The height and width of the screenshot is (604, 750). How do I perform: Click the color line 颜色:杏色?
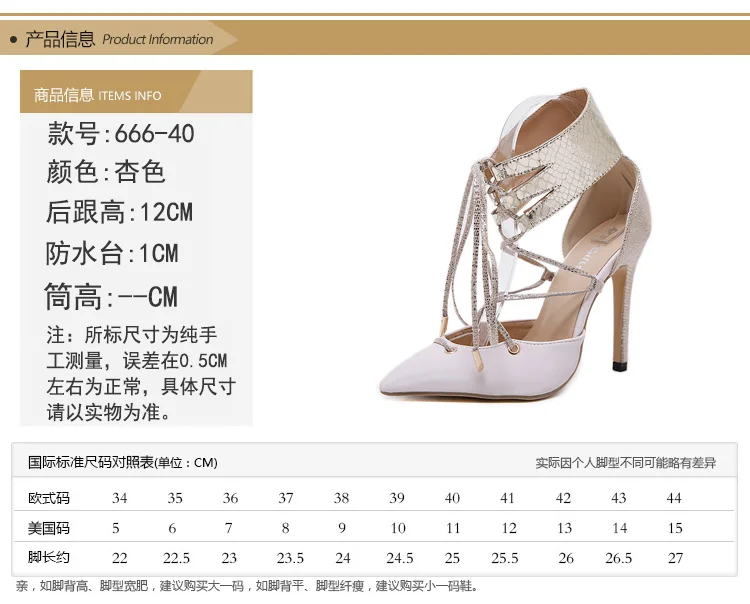[106, 172]
